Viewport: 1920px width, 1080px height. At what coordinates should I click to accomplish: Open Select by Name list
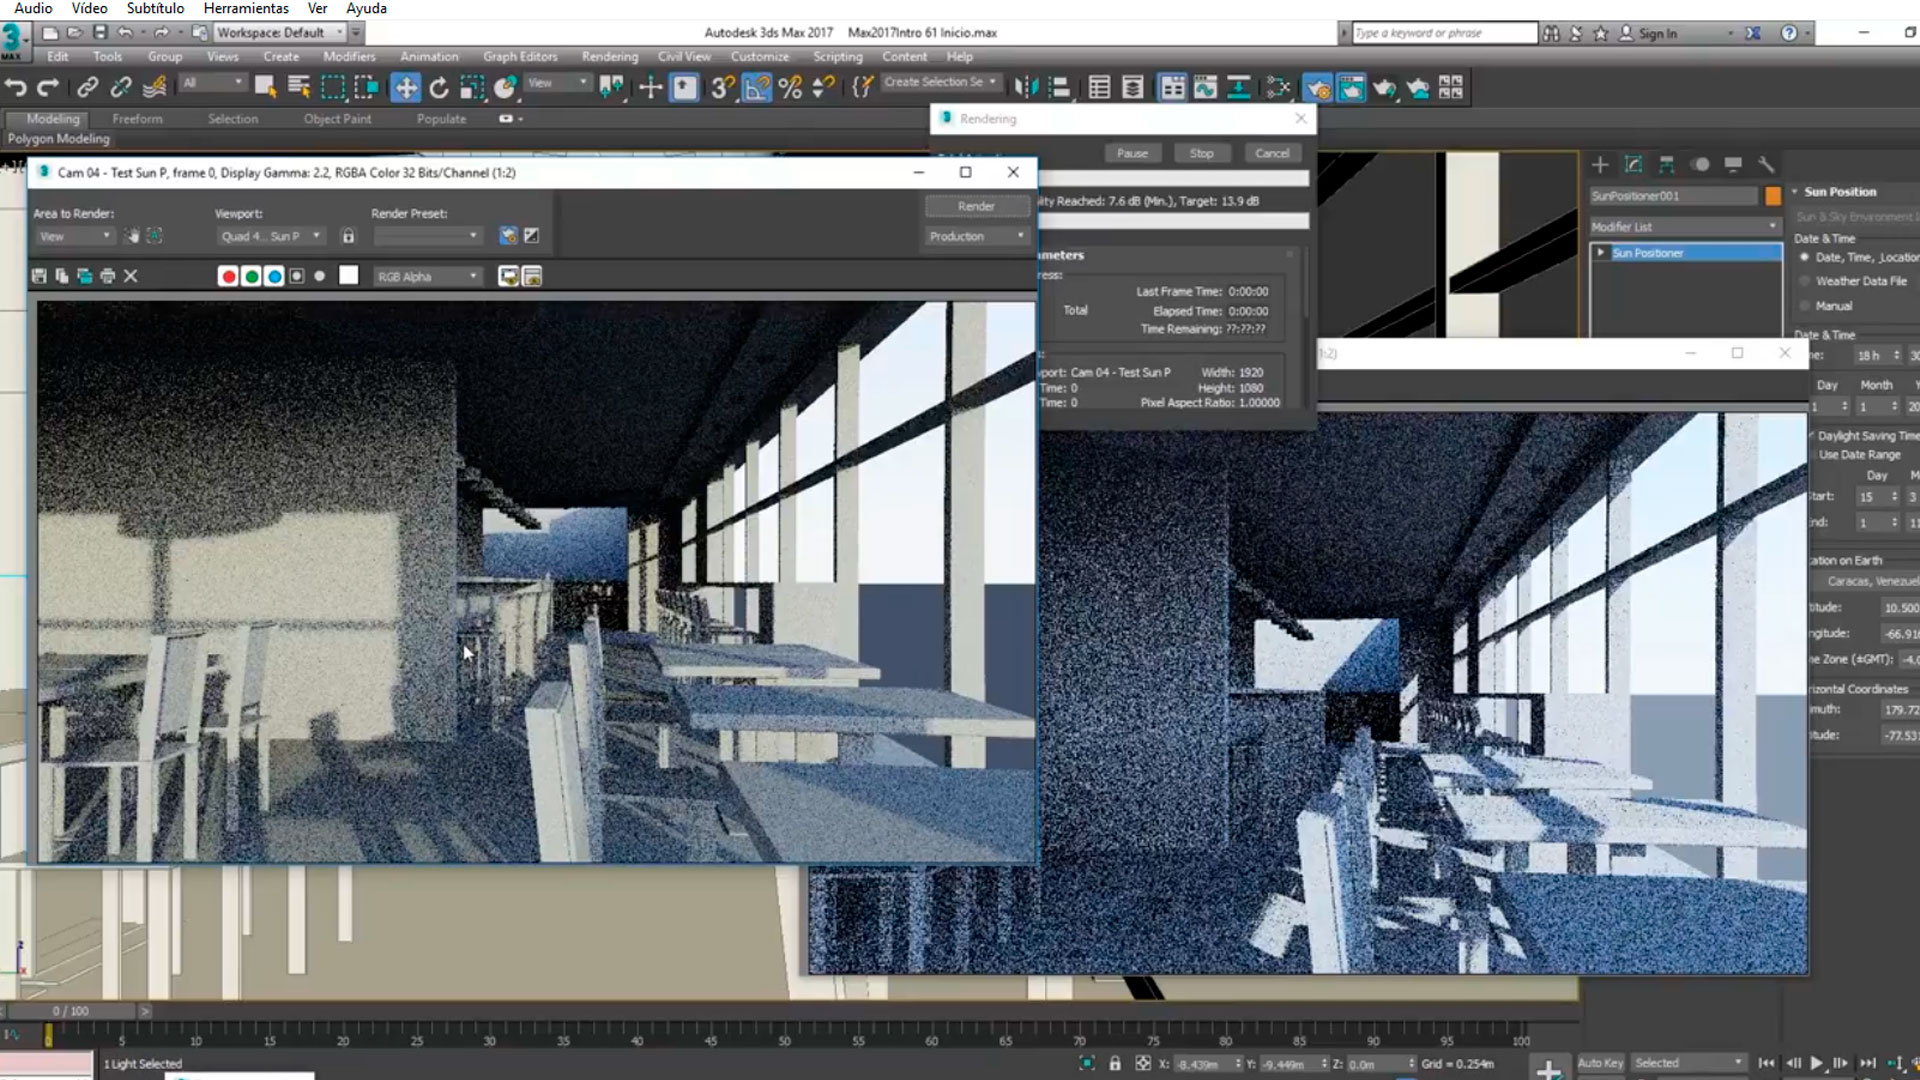click(x=298, y=88)
